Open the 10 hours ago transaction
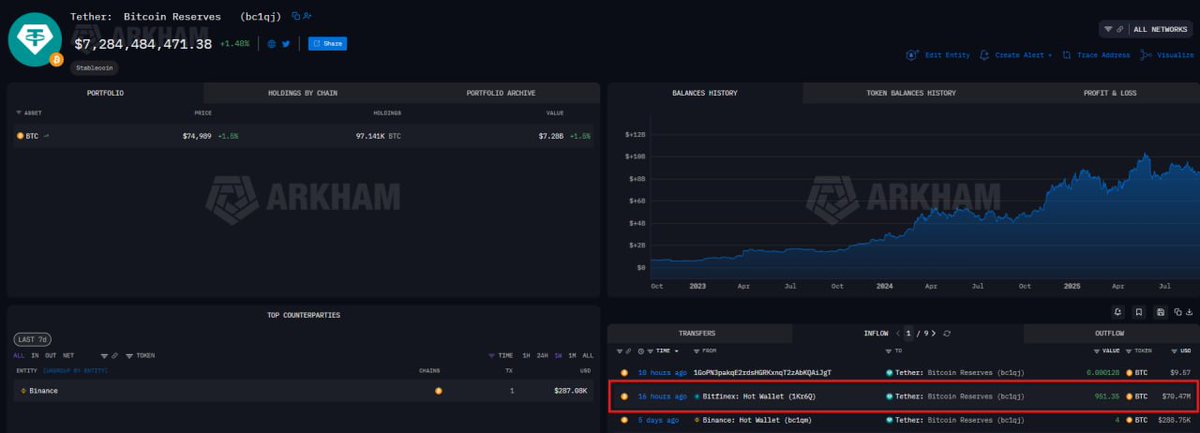Viewport: 1200px width, 433px height. click(662, 372)
